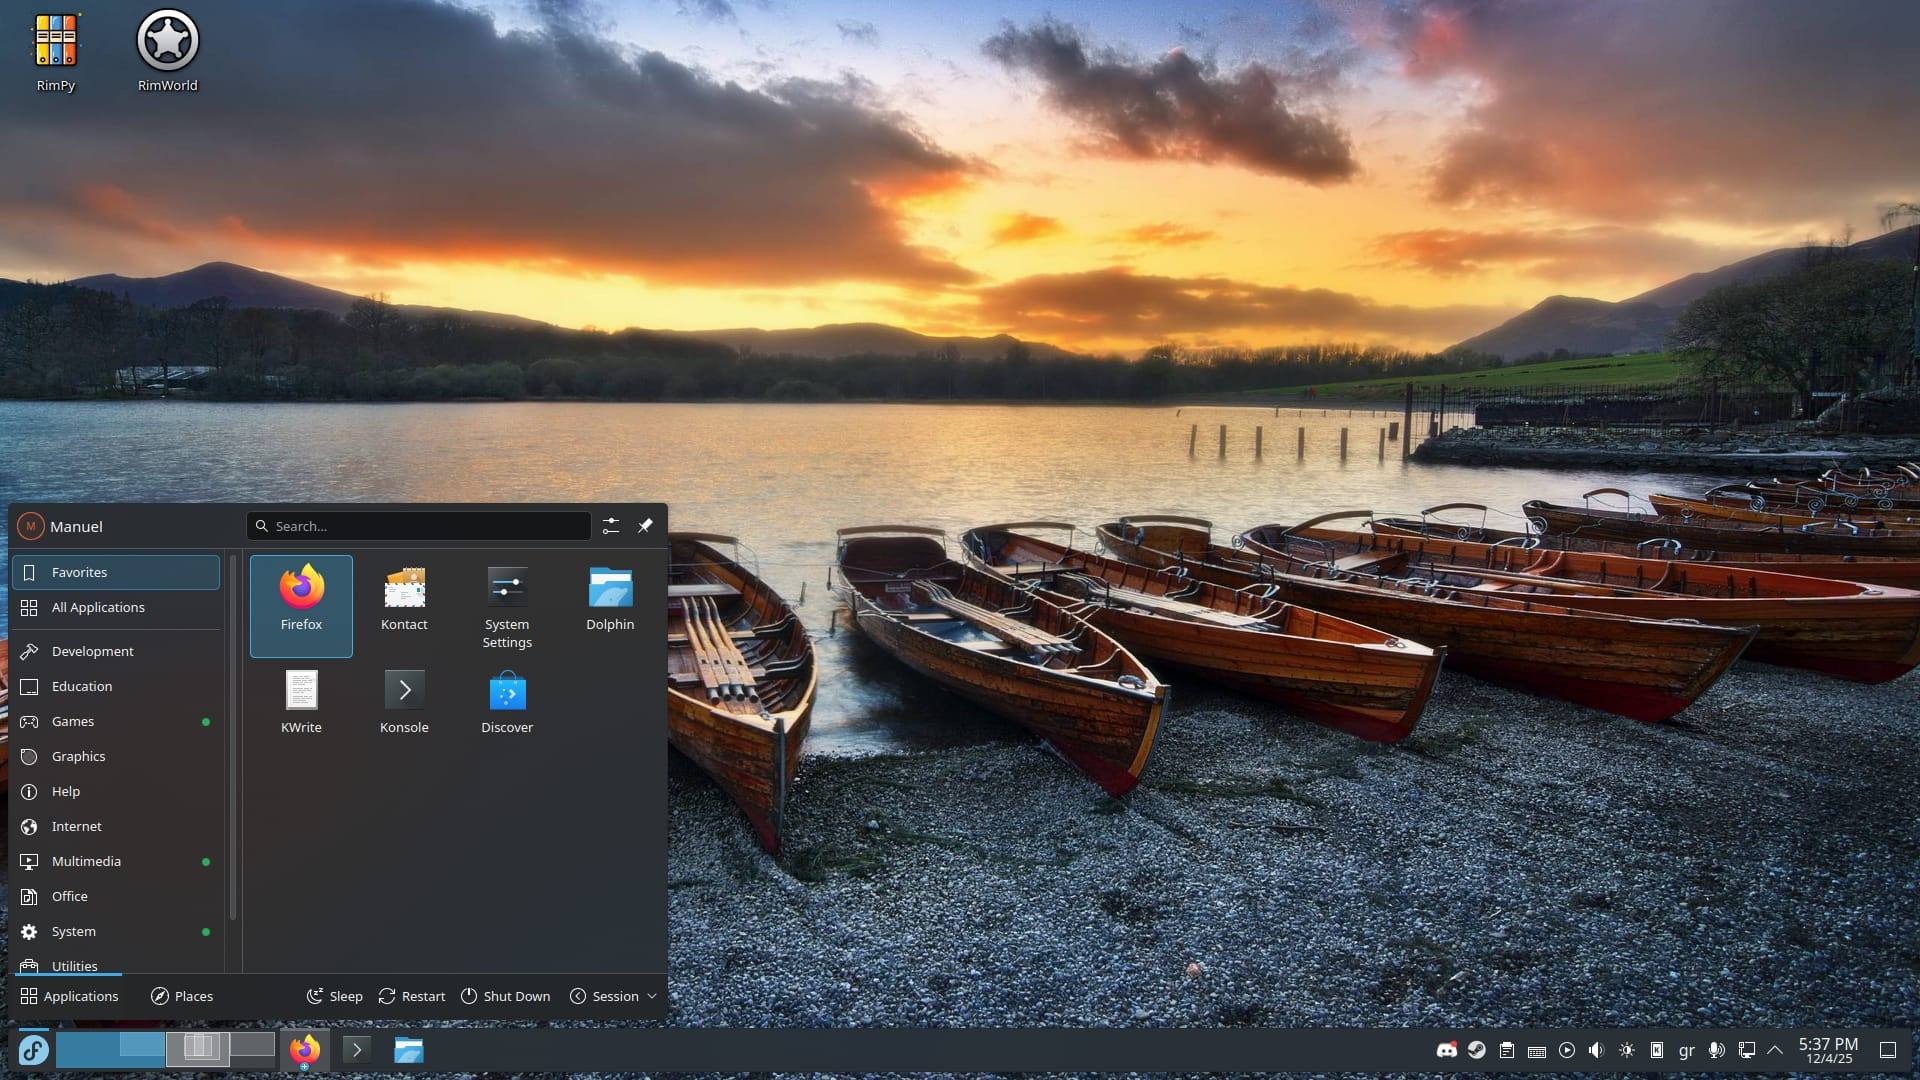This screenshot has height=1080, width=1920.
Task: Expand the Session options dropdown
Action: coord(614,996)
